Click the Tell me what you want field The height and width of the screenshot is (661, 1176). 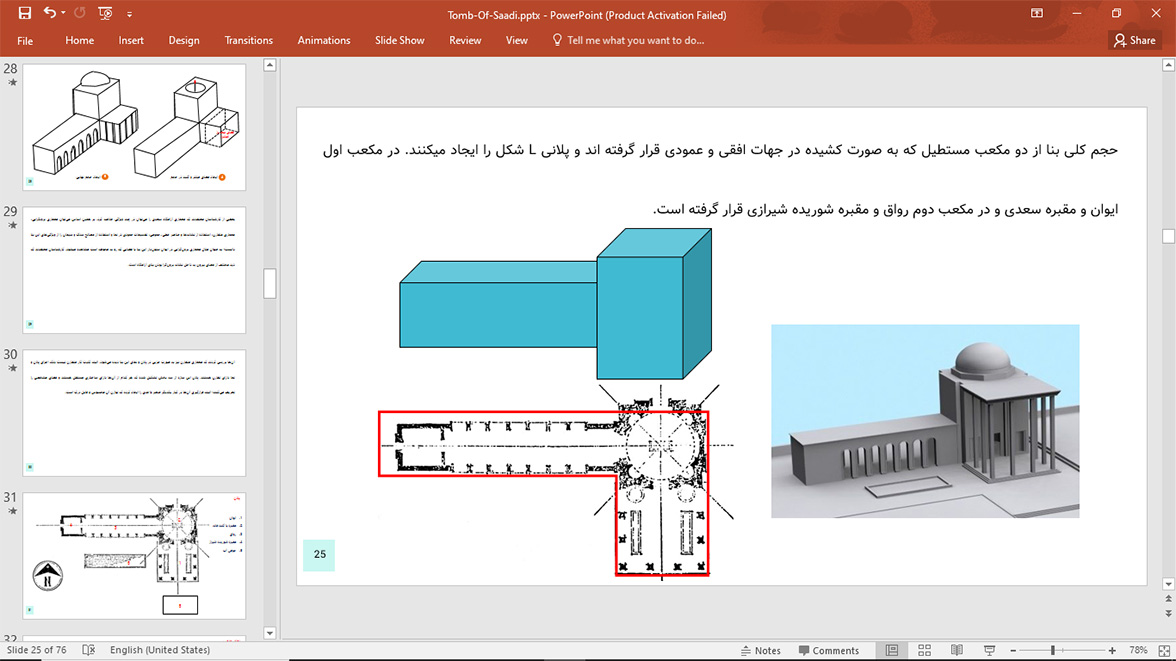pos(628,41)
